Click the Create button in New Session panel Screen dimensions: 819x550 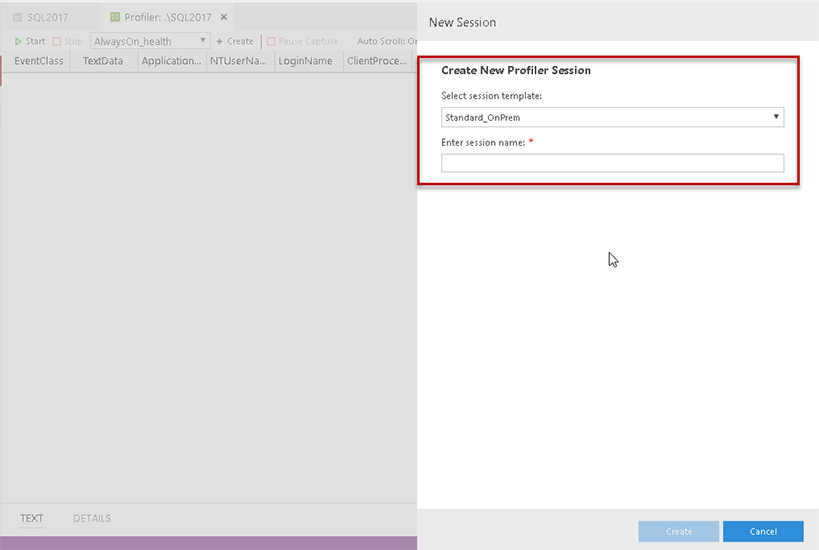pos(678,531)
